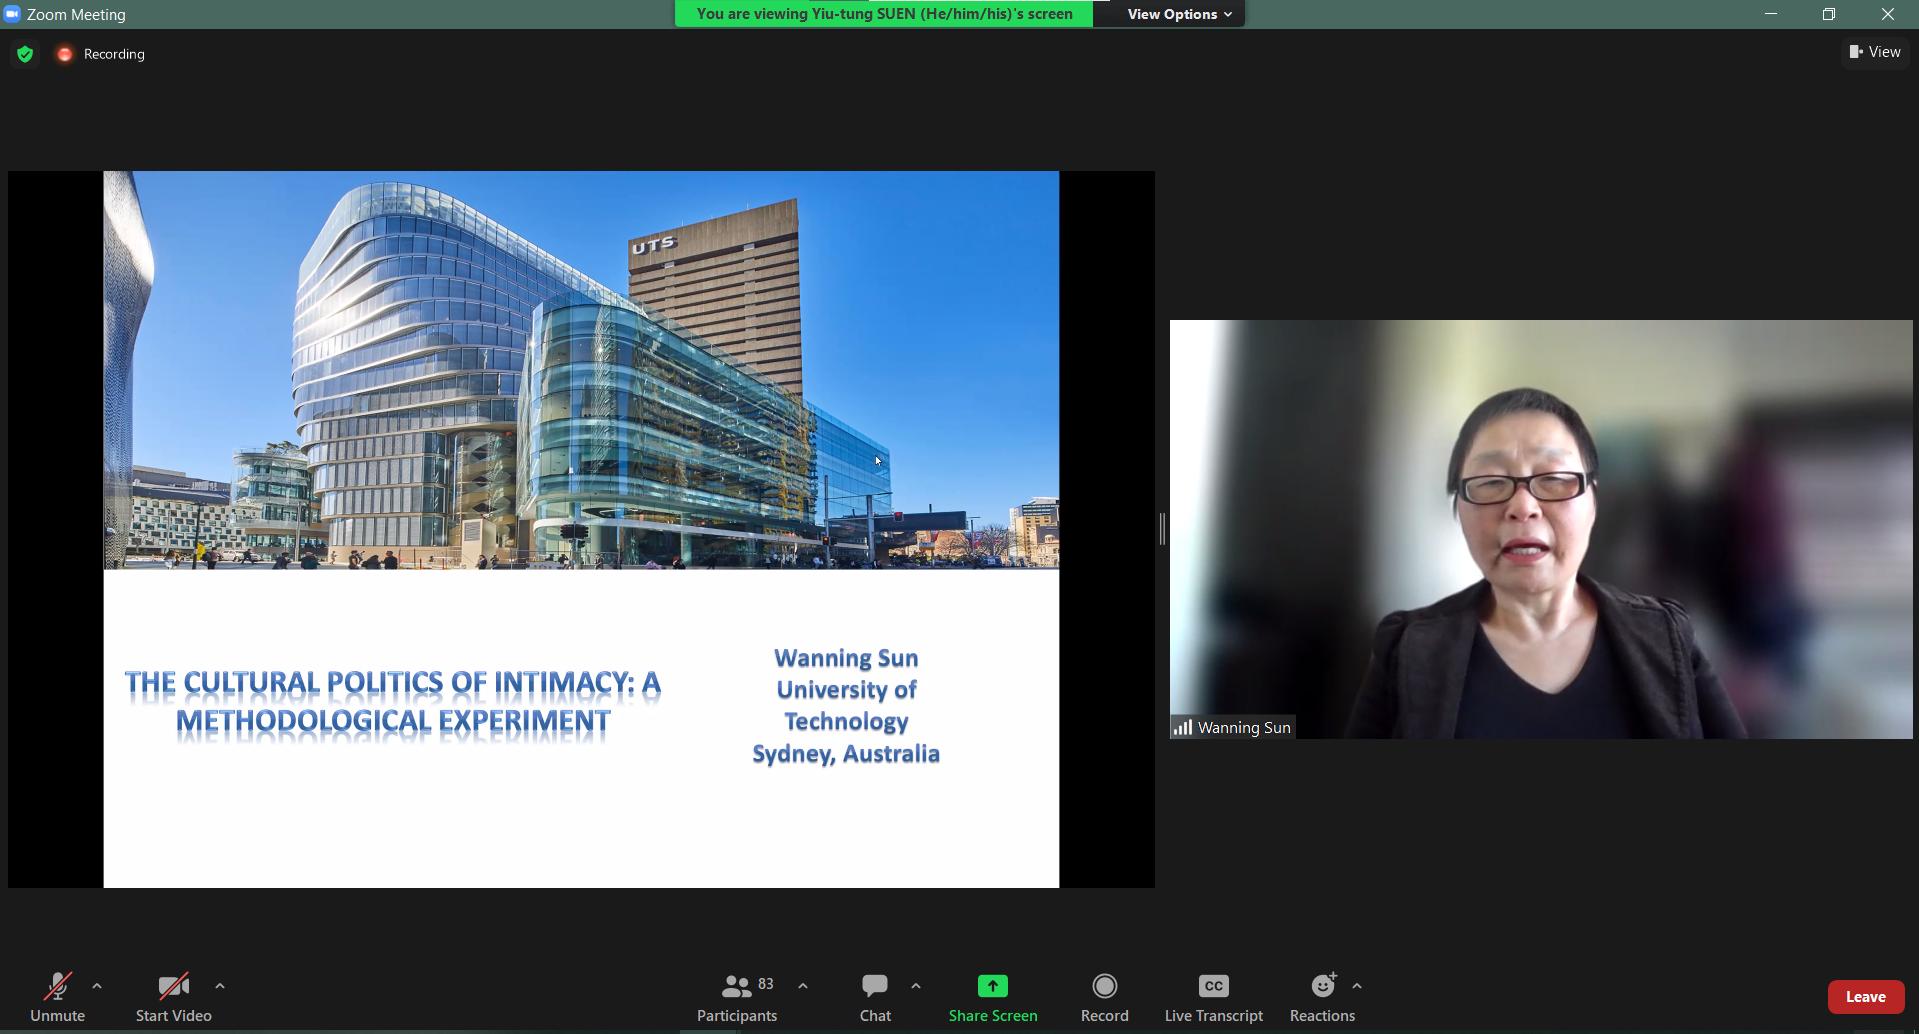Start recording with Record button
This screenshot has width=1919, height=1034.
click(x=1105, y=997)
